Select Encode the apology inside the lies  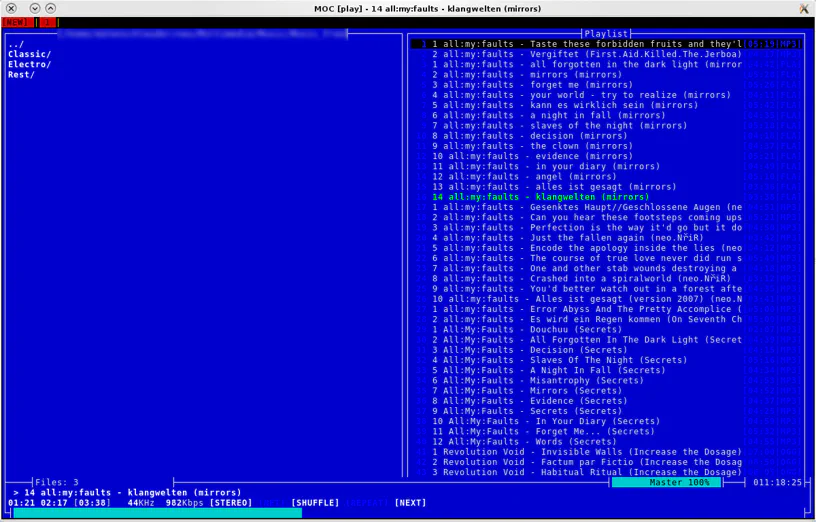606,248
